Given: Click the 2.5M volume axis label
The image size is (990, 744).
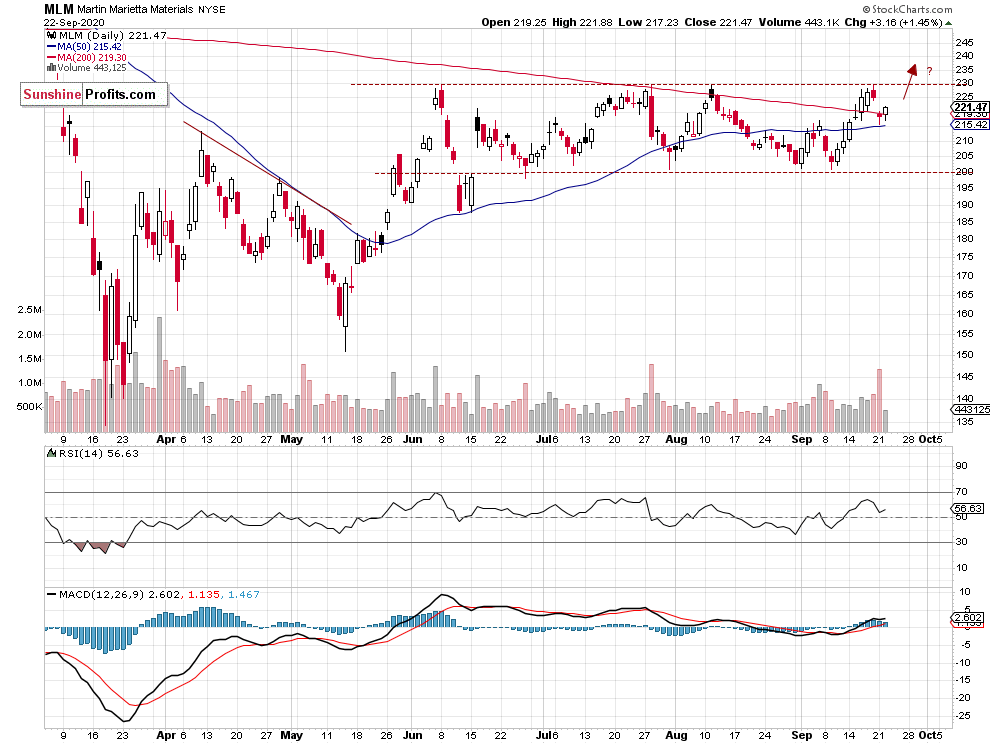Looking at the screenshot, I should pos(30,310).
